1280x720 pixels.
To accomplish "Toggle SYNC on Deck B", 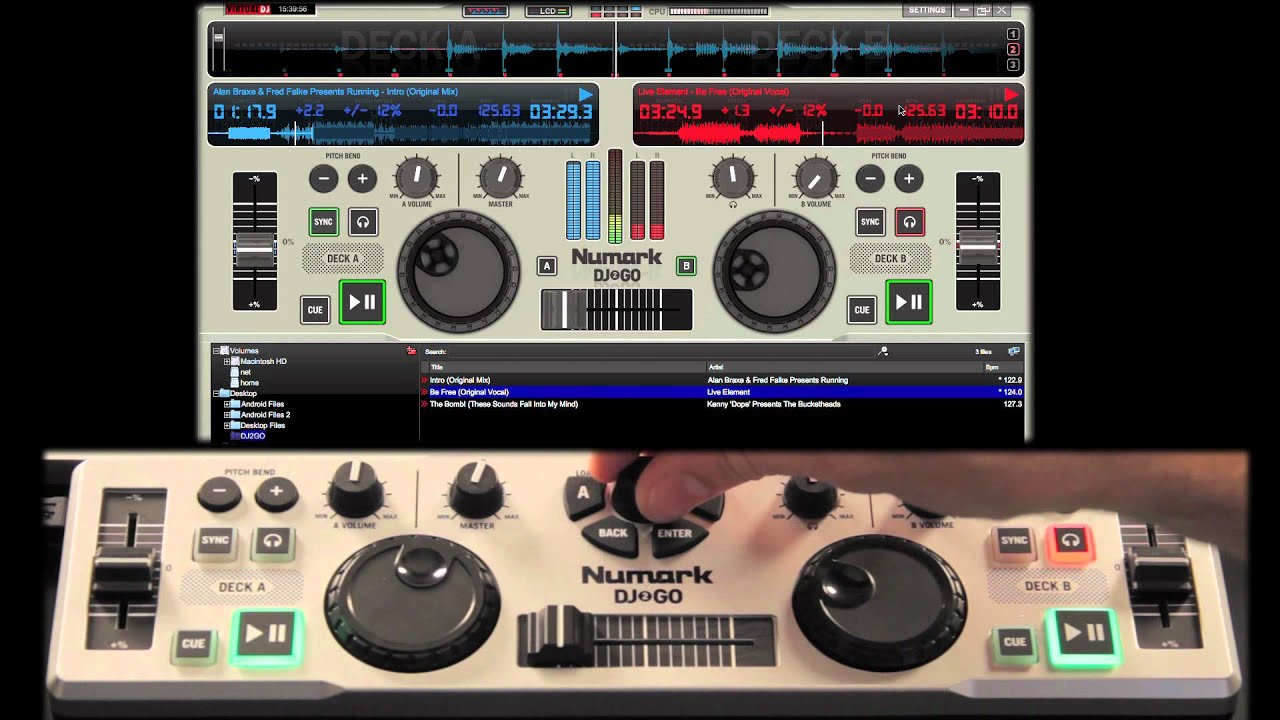I will pyautogui.click(x=870, y=222).
